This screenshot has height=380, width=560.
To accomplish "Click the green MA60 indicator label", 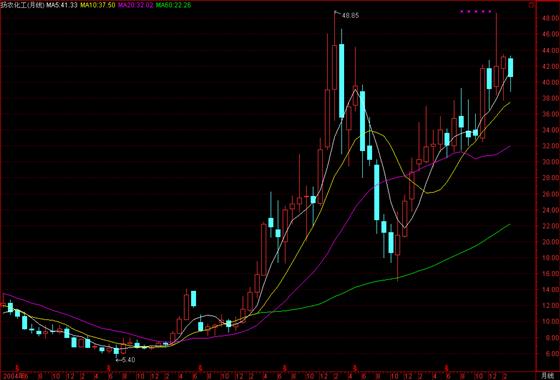I will (173, 5).
